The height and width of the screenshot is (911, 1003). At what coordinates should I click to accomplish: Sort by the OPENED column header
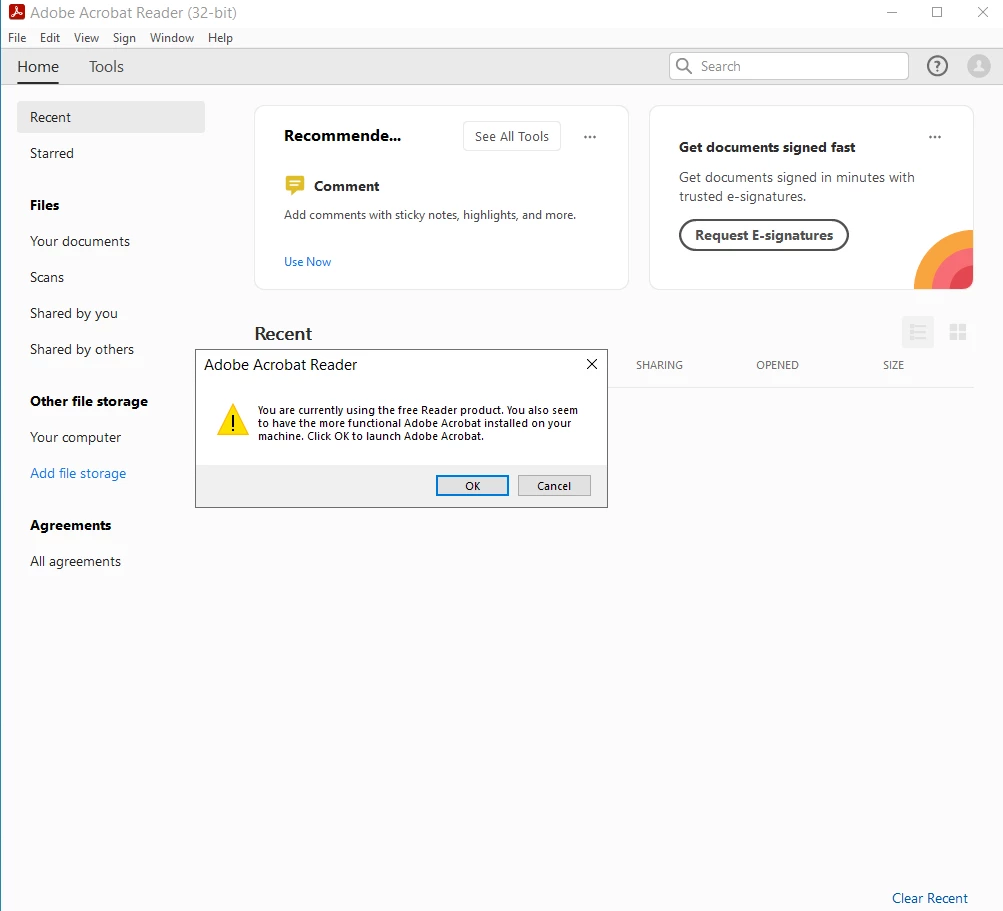pyautogui.click(x=777, y=365)
